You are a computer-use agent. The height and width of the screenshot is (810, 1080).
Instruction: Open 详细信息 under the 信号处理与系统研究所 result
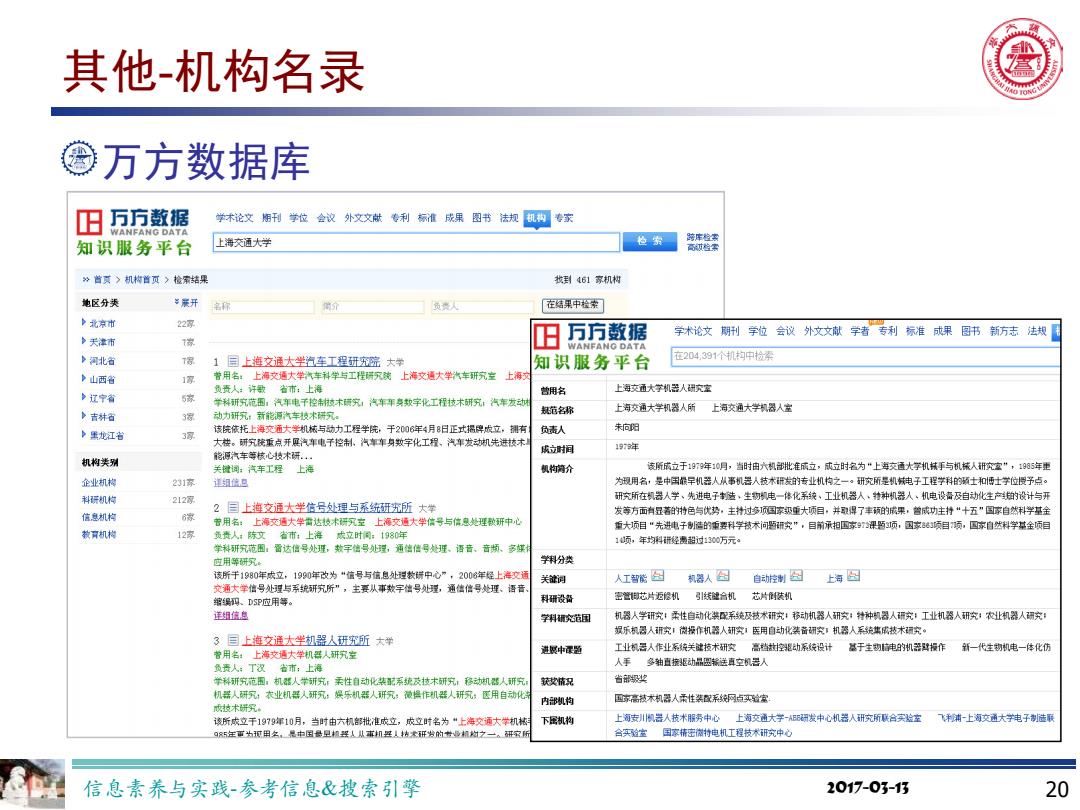tap(231, 616)
